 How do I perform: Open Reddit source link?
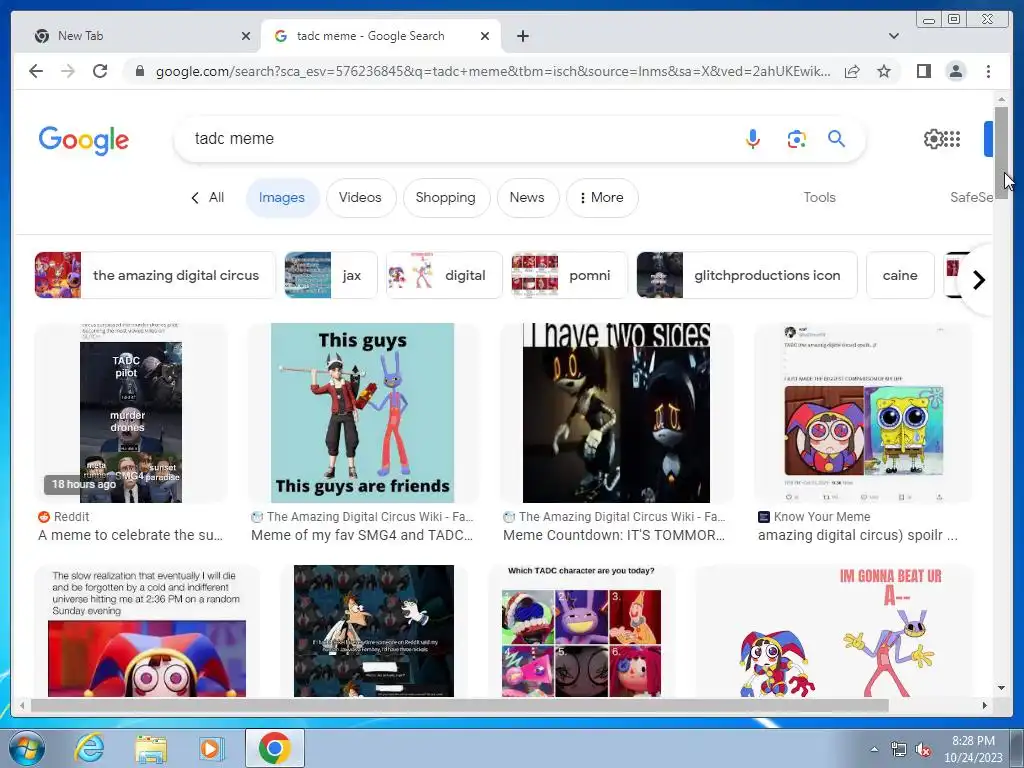click(63, 517)
